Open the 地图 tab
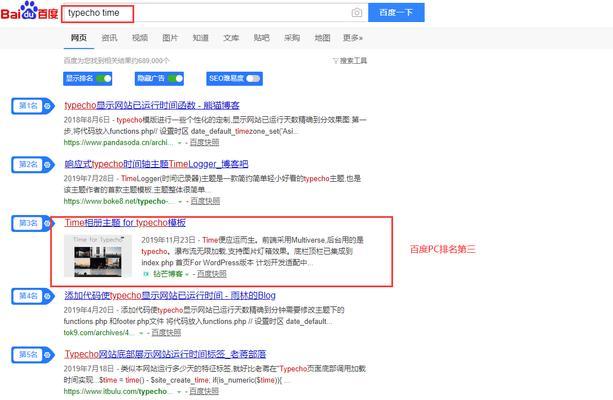The width and height of the screenshot is (613, 400). point(323,38)
